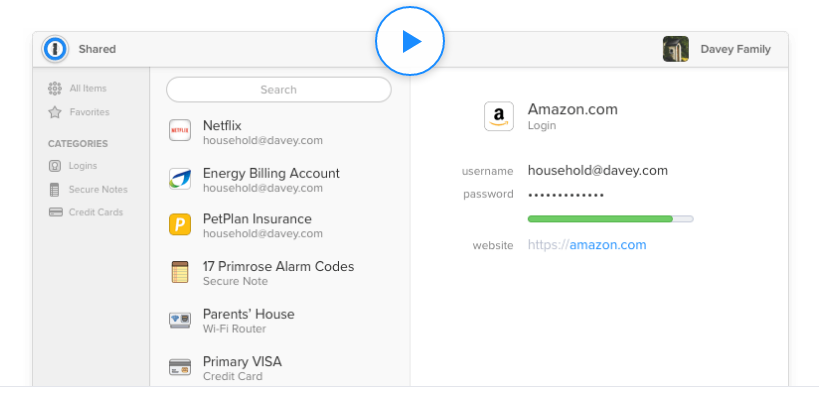Image resolution: width=819 pixels, height=409 pixels.
Task: Click the PetPlan Insurance icon
Action: click(x=180, y=225)
